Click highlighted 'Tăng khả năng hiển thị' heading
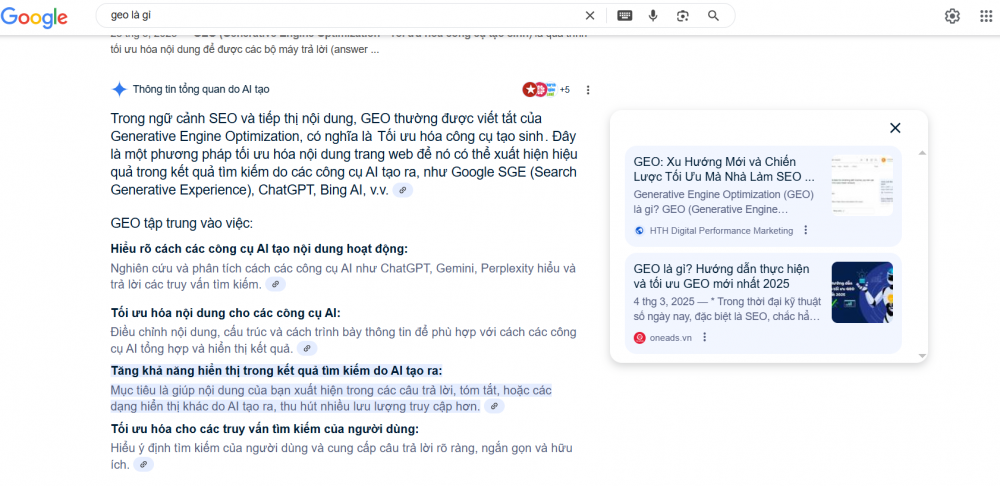Image resolution: width=1000 pixels, height=486 pixels. 276,371
